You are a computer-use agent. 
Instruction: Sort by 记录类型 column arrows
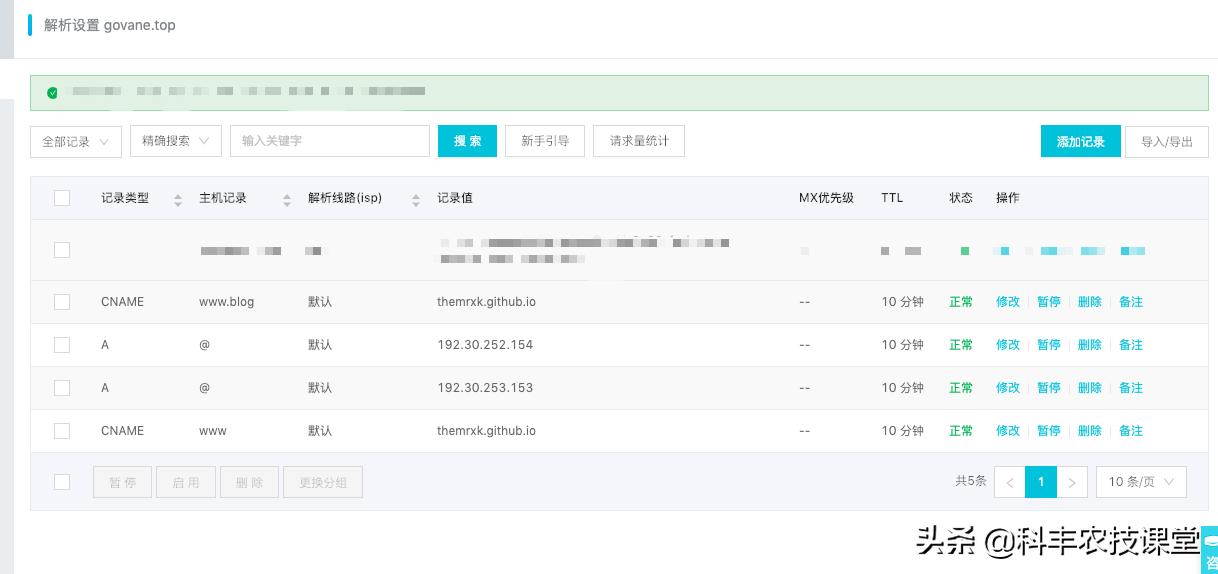click(x=178, y=199)
